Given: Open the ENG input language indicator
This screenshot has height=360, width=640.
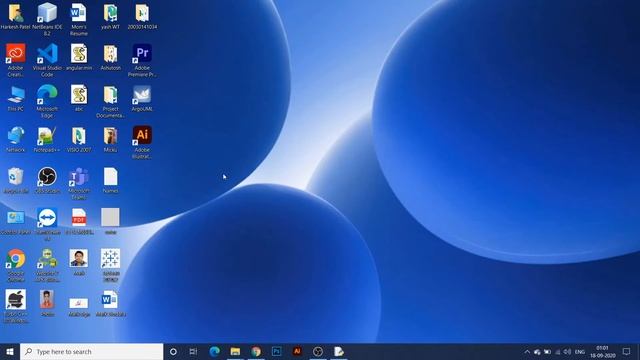Looking at the screenshot, I should pos(580,352).
